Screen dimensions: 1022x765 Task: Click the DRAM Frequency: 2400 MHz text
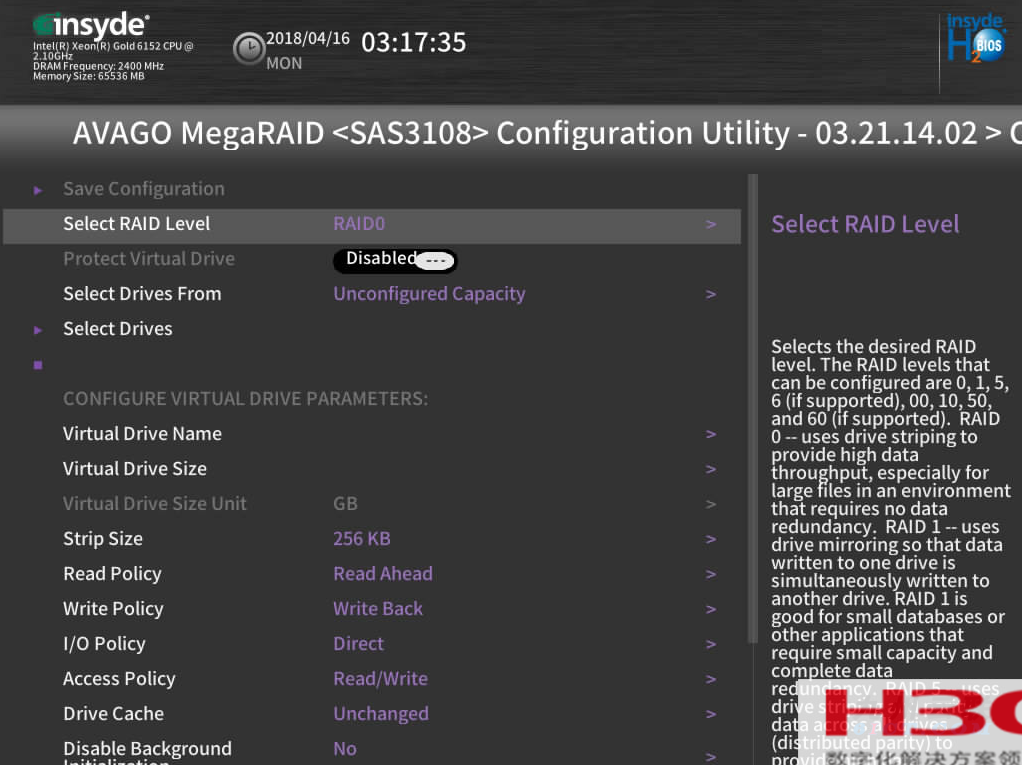coord(98,66)
